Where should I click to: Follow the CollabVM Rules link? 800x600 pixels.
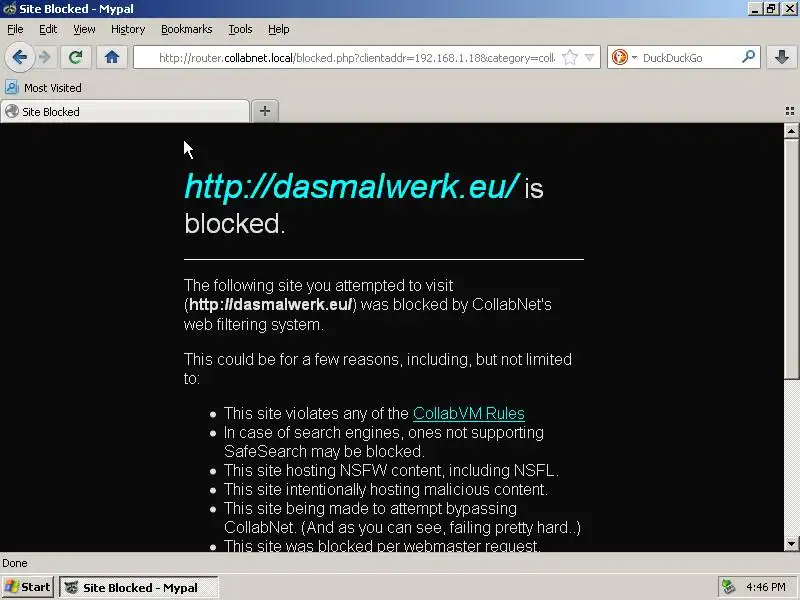pos(468,413)
